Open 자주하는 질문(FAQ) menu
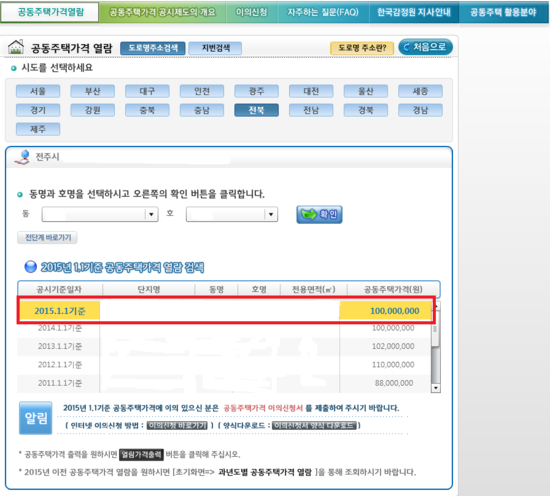The height and width of the screenshot is (496, 550). (323, 12)
